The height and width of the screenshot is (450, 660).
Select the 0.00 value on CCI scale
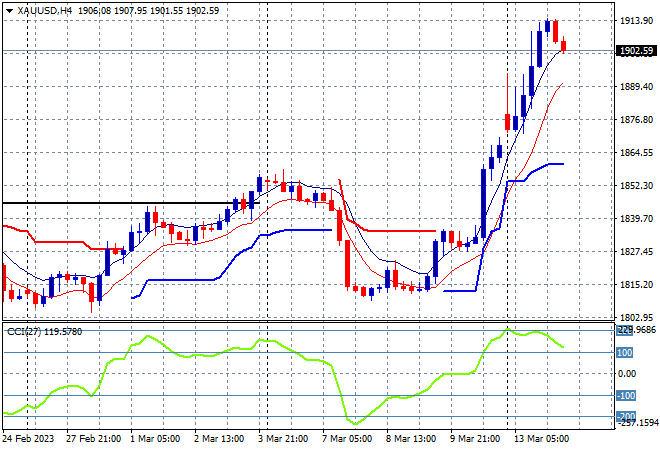pos(626,374)
